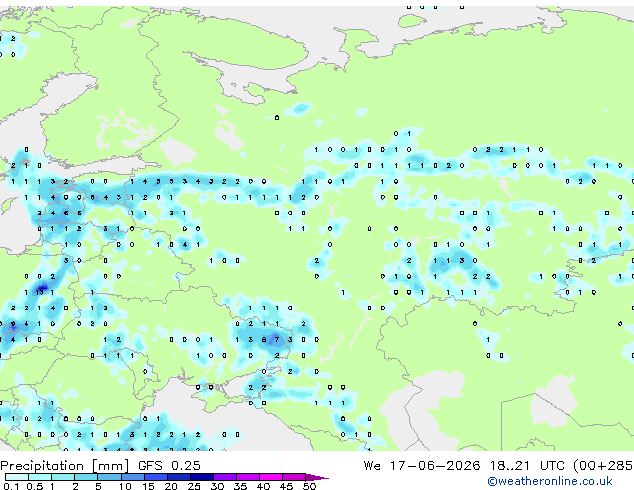
Task: Click the lightest 0.1 mm legend swatch
Action: [x=17, y=477]
